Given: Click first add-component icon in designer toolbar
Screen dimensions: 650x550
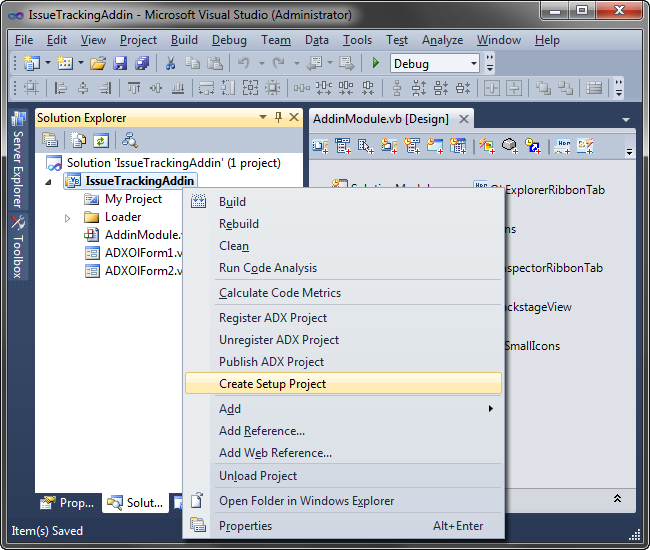Looking at the screenshot, I should [320, 146].
